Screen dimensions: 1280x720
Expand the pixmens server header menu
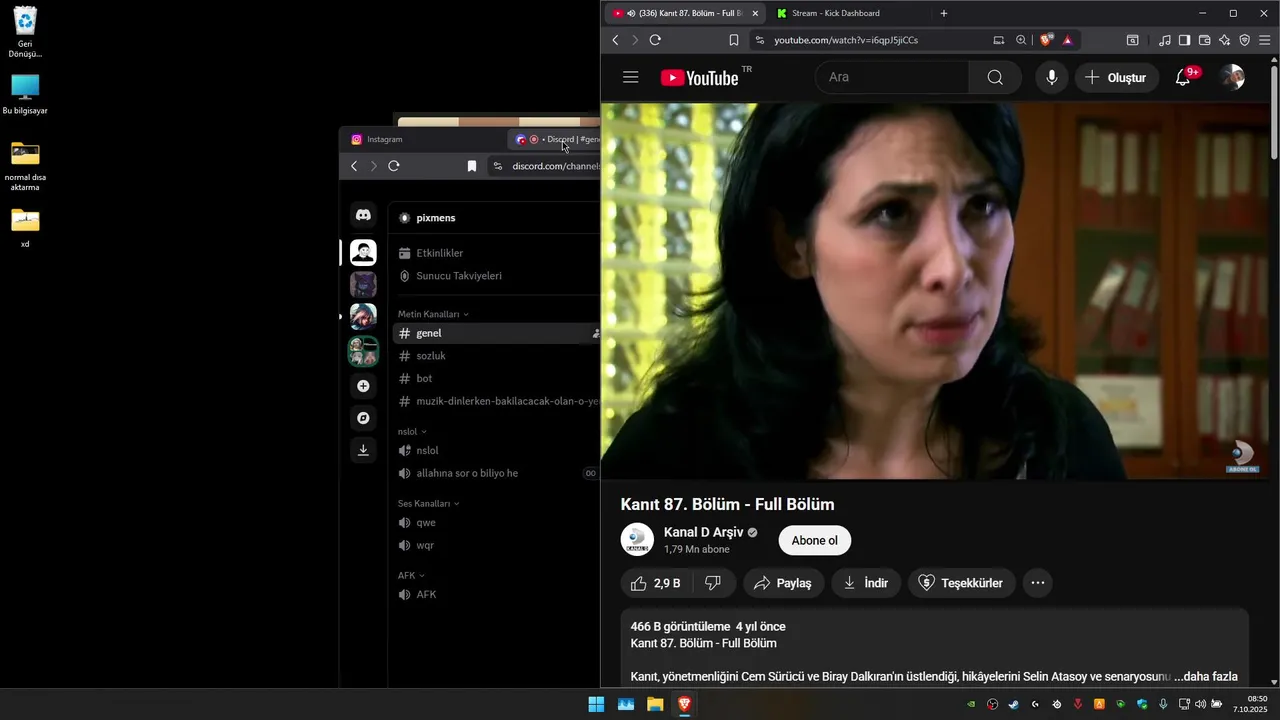[495, 218]
